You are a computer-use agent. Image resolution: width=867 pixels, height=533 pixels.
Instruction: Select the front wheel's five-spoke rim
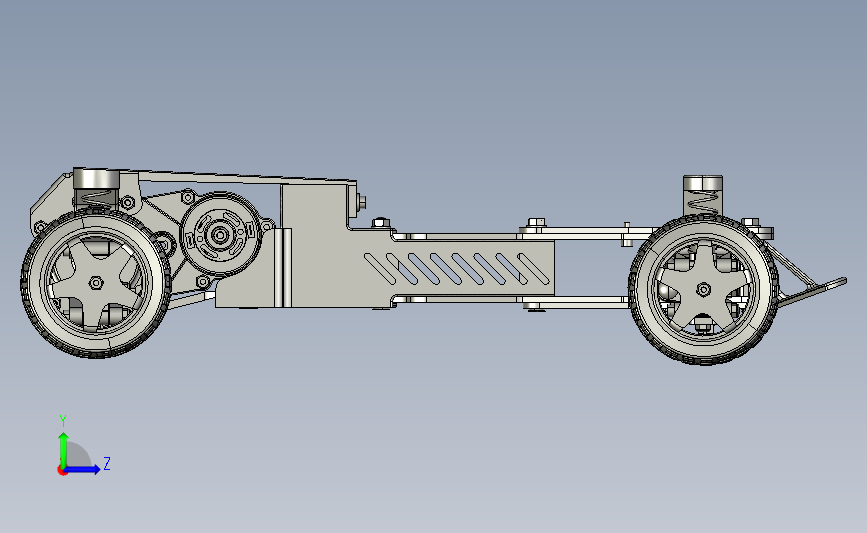click(703, 289)
